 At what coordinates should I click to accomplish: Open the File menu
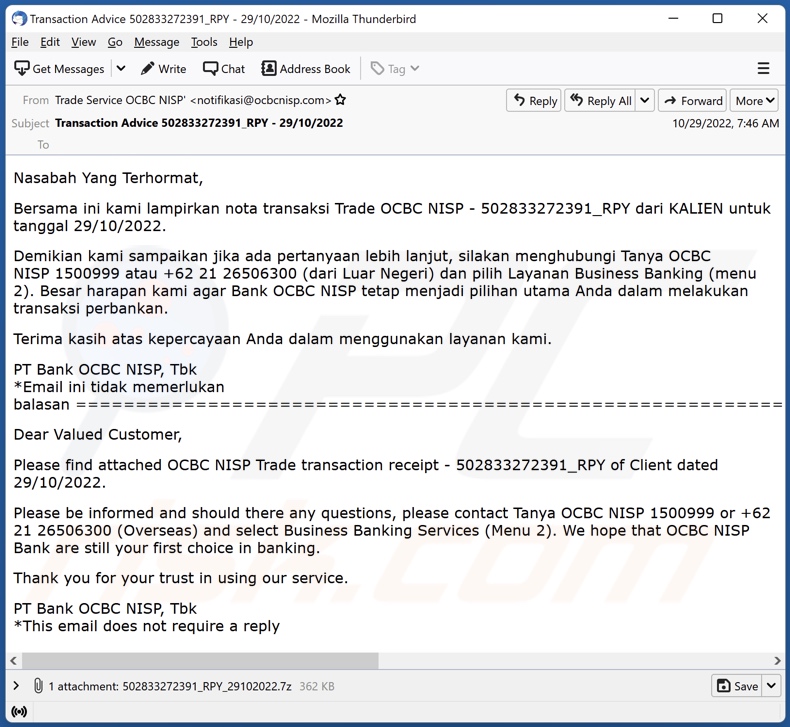point(20,42)
